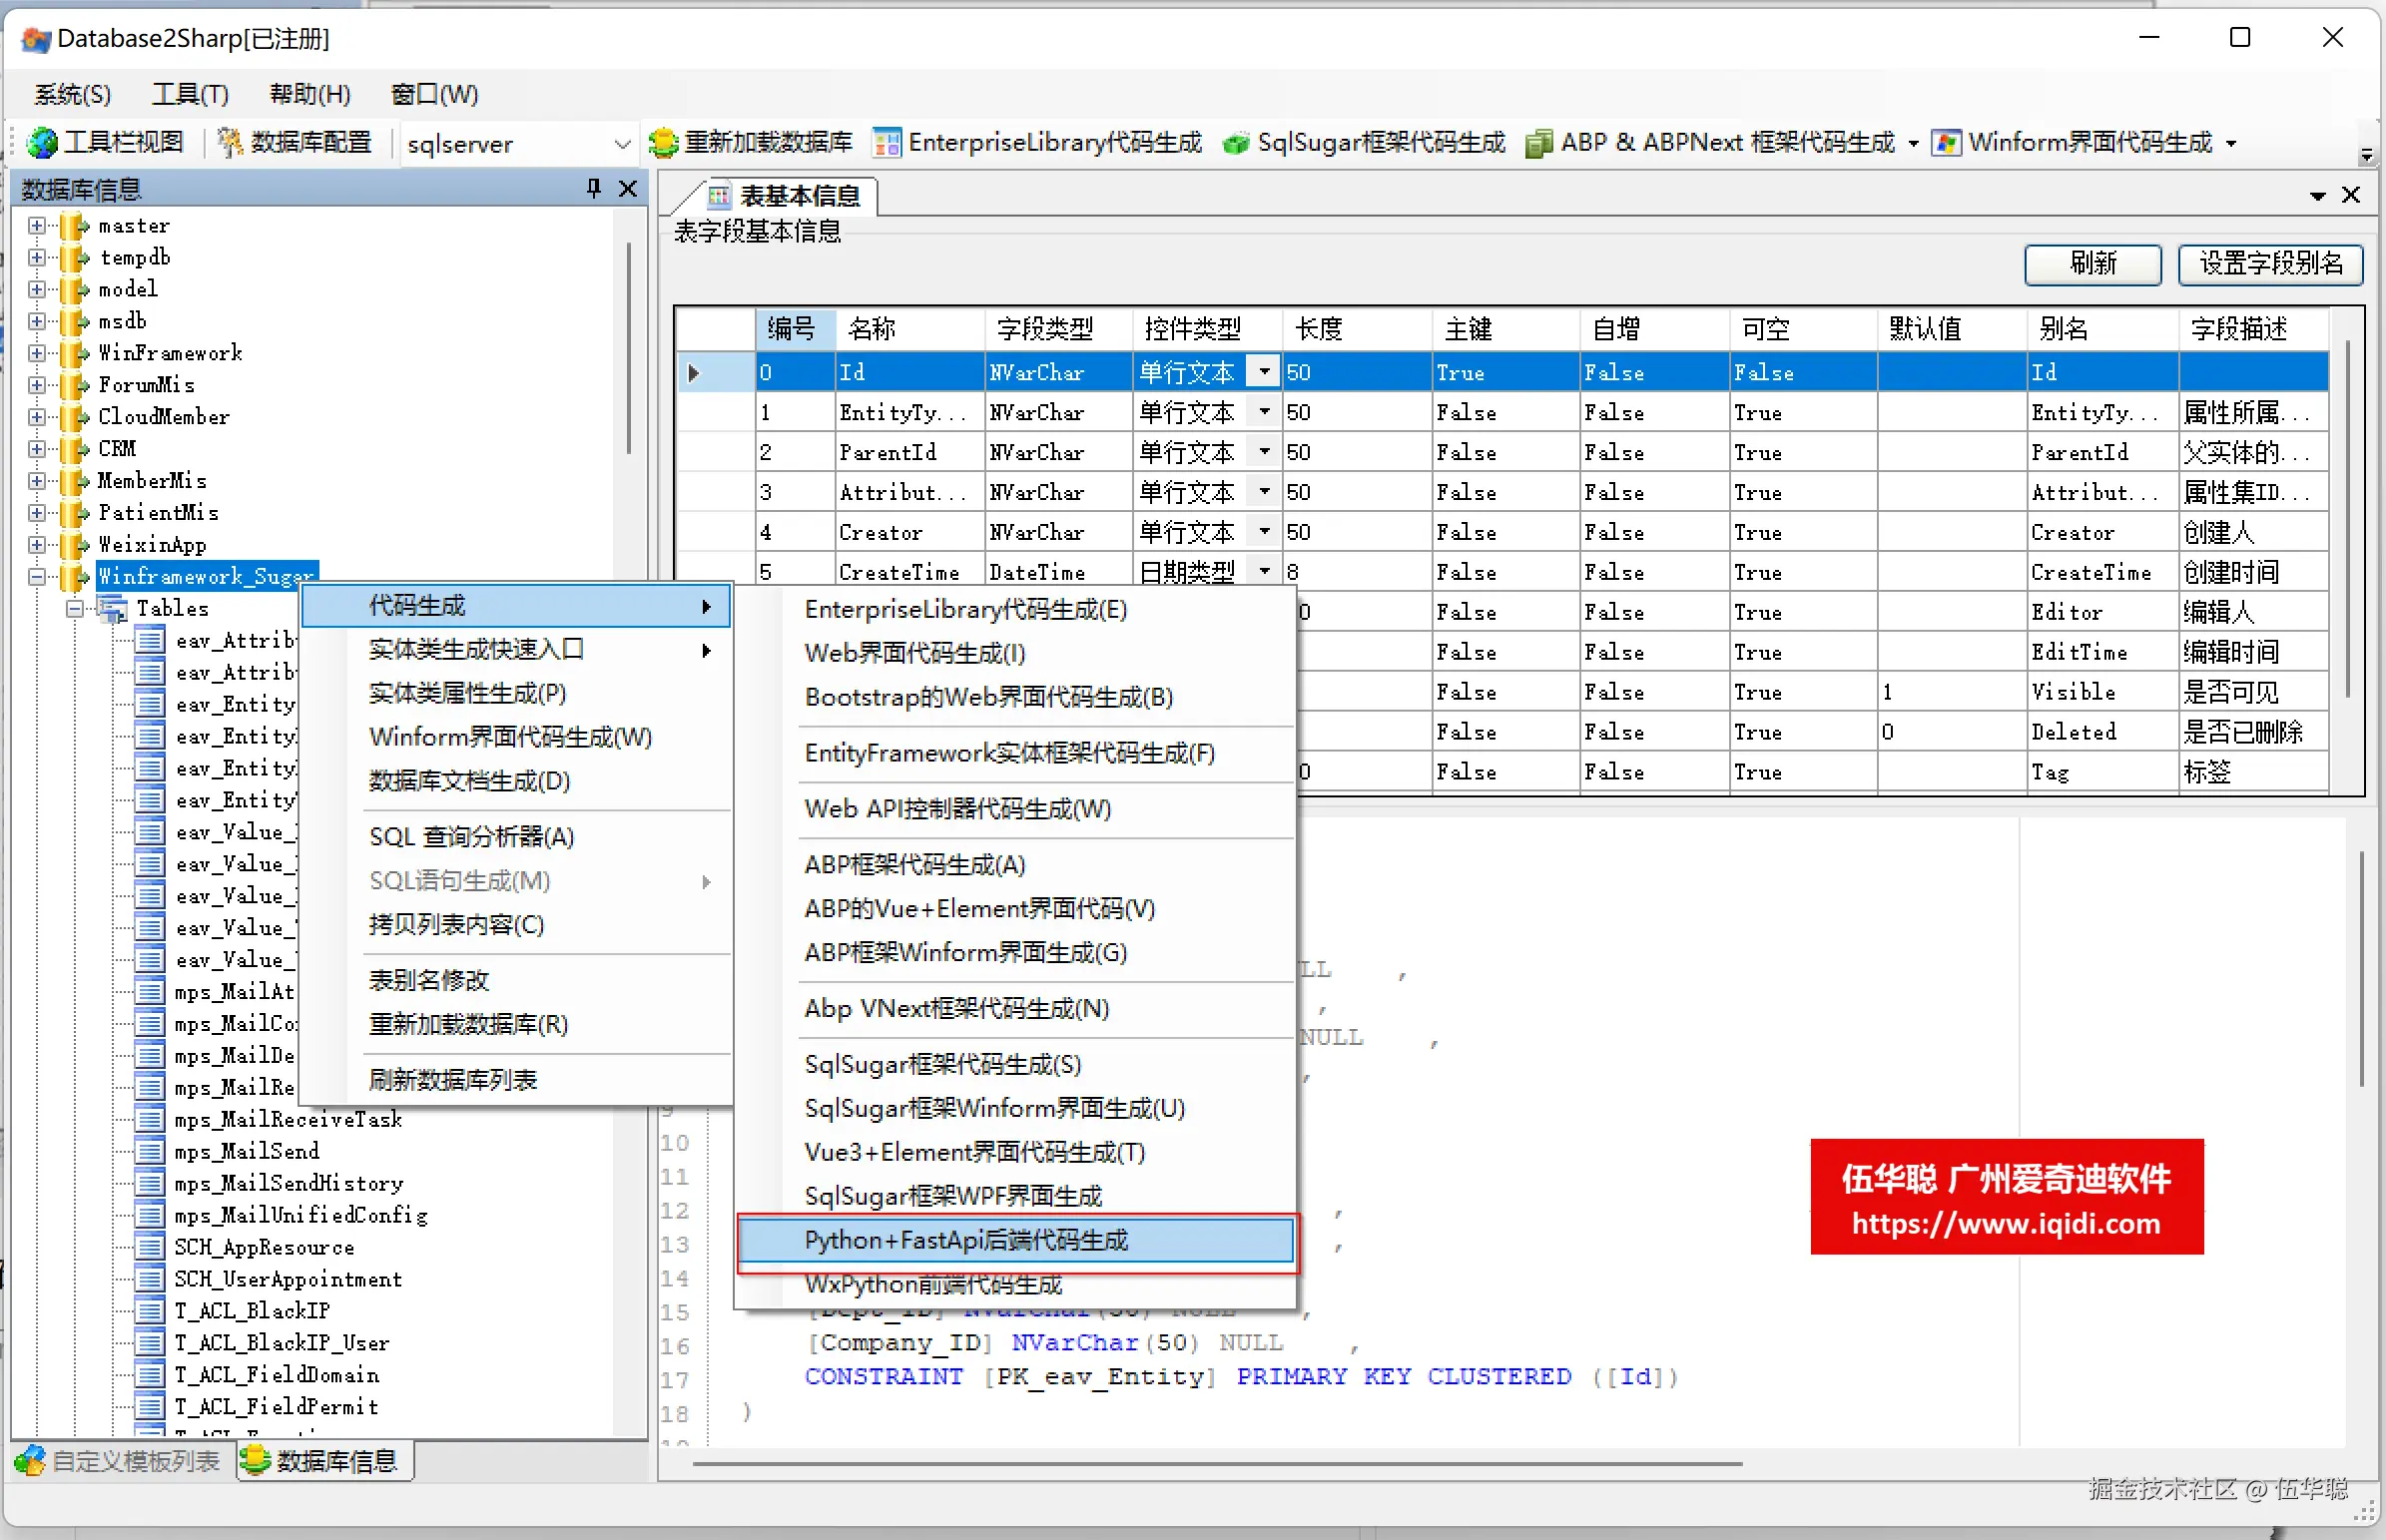This screenshot has height=1540, width=2386.
Task: Open the sqlserver database type dropdown
Action: pyautogui.click(x=621, y=144)
